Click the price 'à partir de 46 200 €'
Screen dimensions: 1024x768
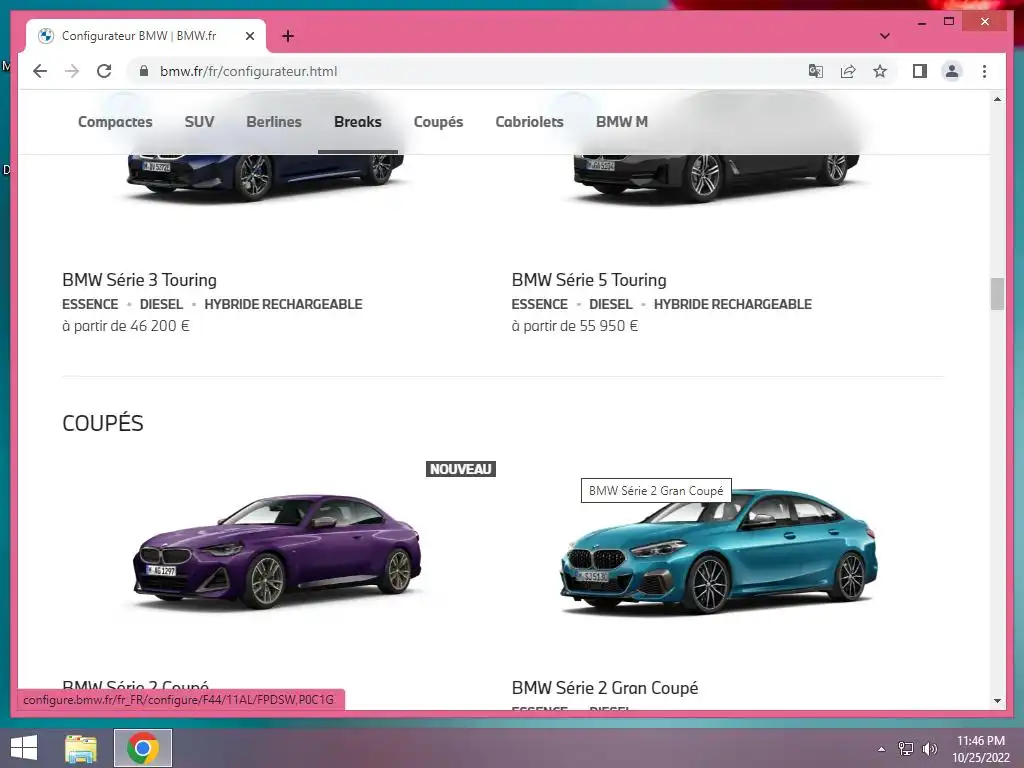[x=126, y=326]
